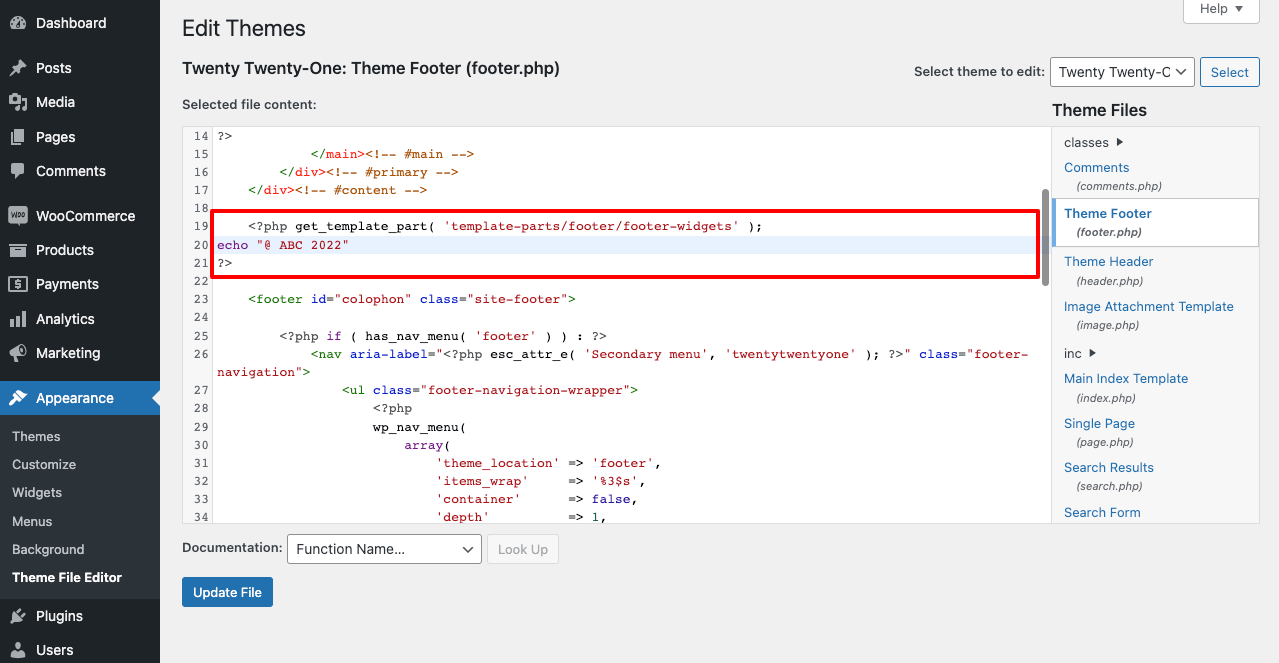Viewport: 1279px width, 663px height.
Task: Click the wp_nav_menu( code line
Action: (420, 427)
